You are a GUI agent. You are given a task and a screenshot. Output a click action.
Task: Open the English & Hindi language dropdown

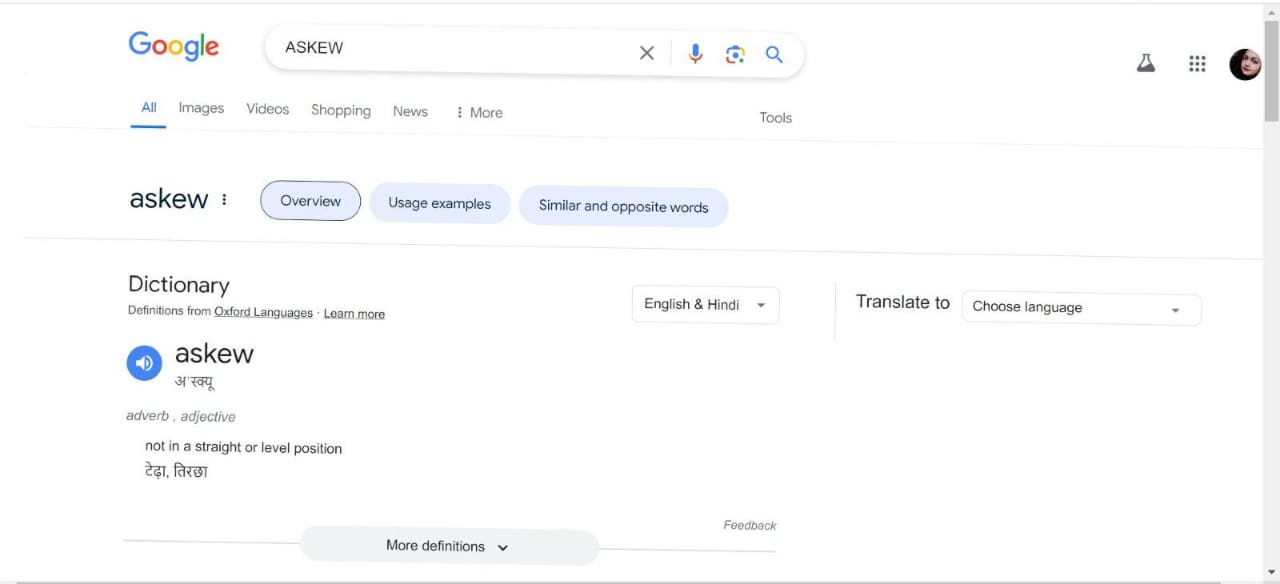(x=705, y=304)
